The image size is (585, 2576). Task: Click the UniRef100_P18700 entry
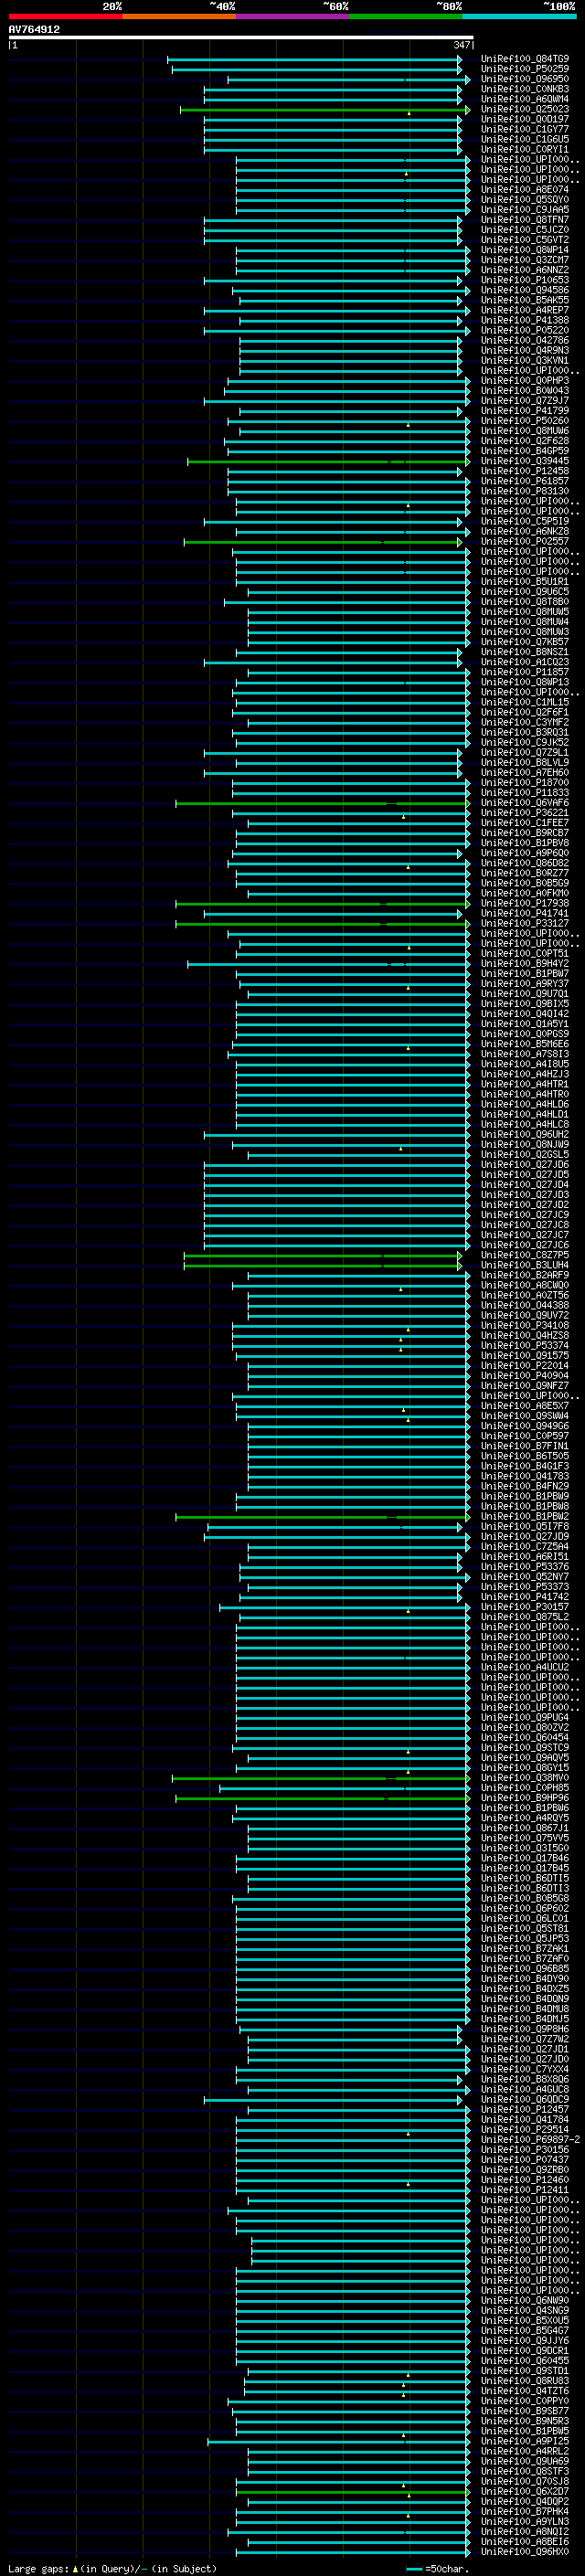coord(525,783)
